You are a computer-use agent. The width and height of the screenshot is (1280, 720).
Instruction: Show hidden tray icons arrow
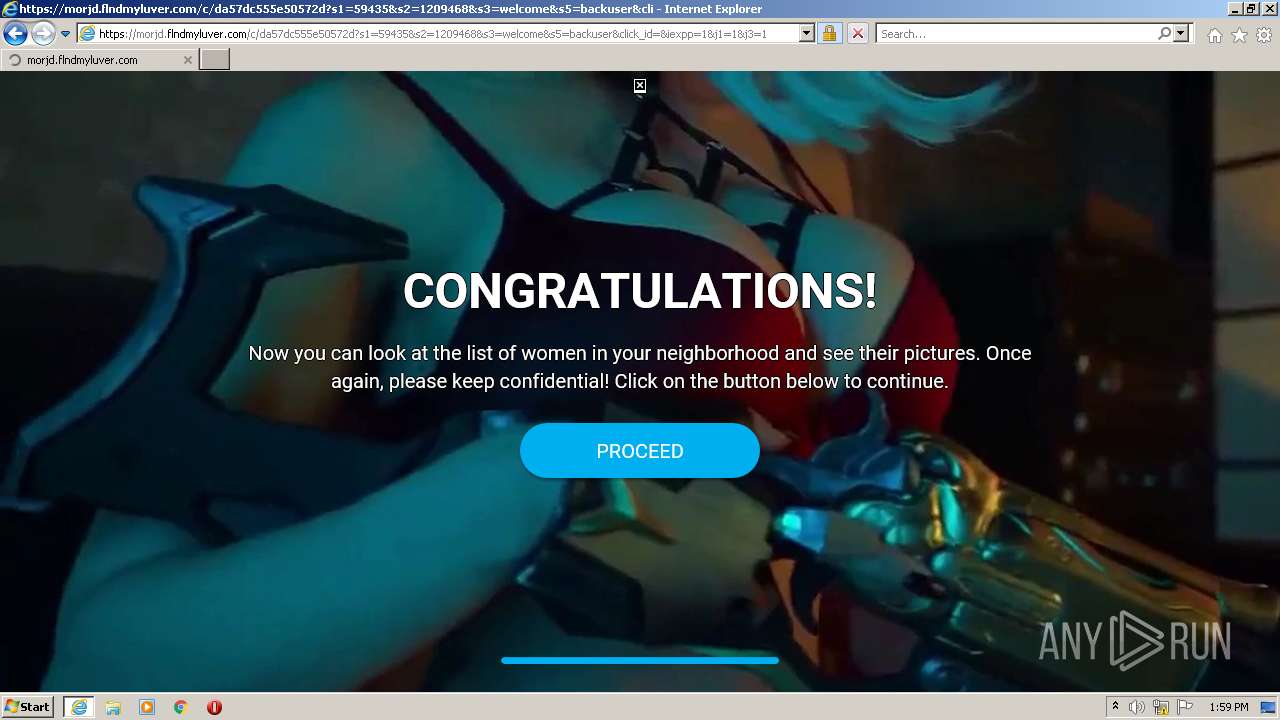(x=1115, y=707)
